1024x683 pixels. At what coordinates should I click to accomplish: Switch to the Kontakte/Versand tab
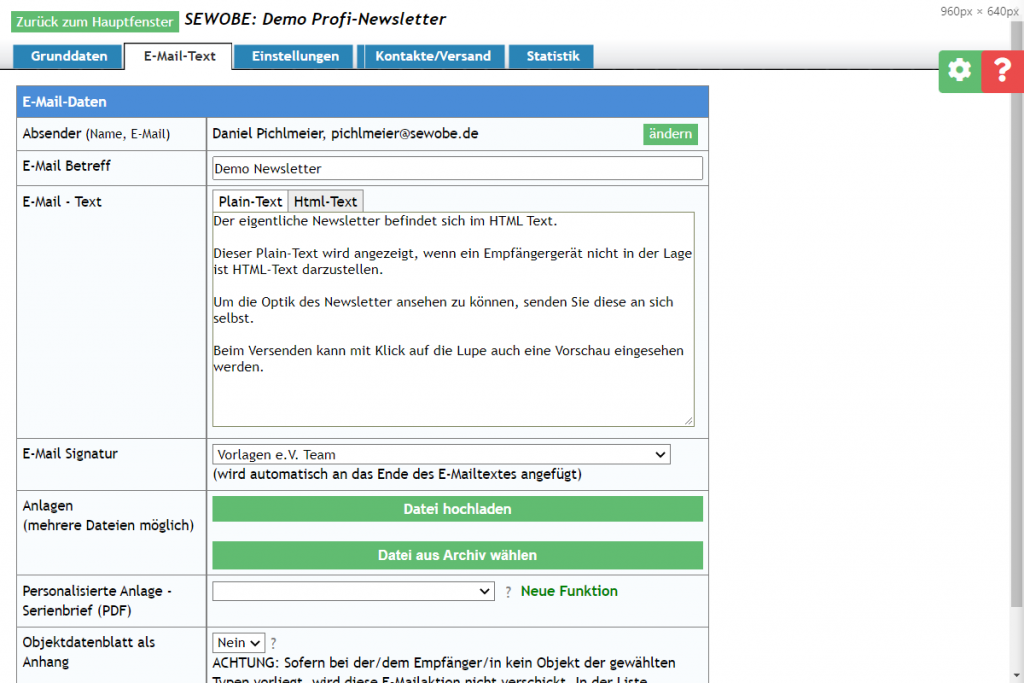pyautogui.click(x=434, y=56)
